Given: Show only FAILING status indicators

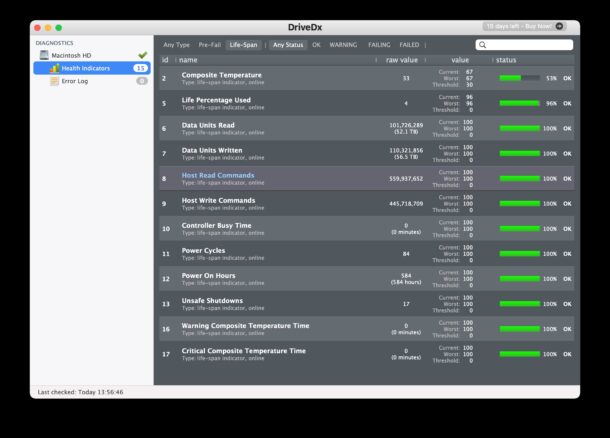Looking at the screenshot, I should click(x=379, y=45).
